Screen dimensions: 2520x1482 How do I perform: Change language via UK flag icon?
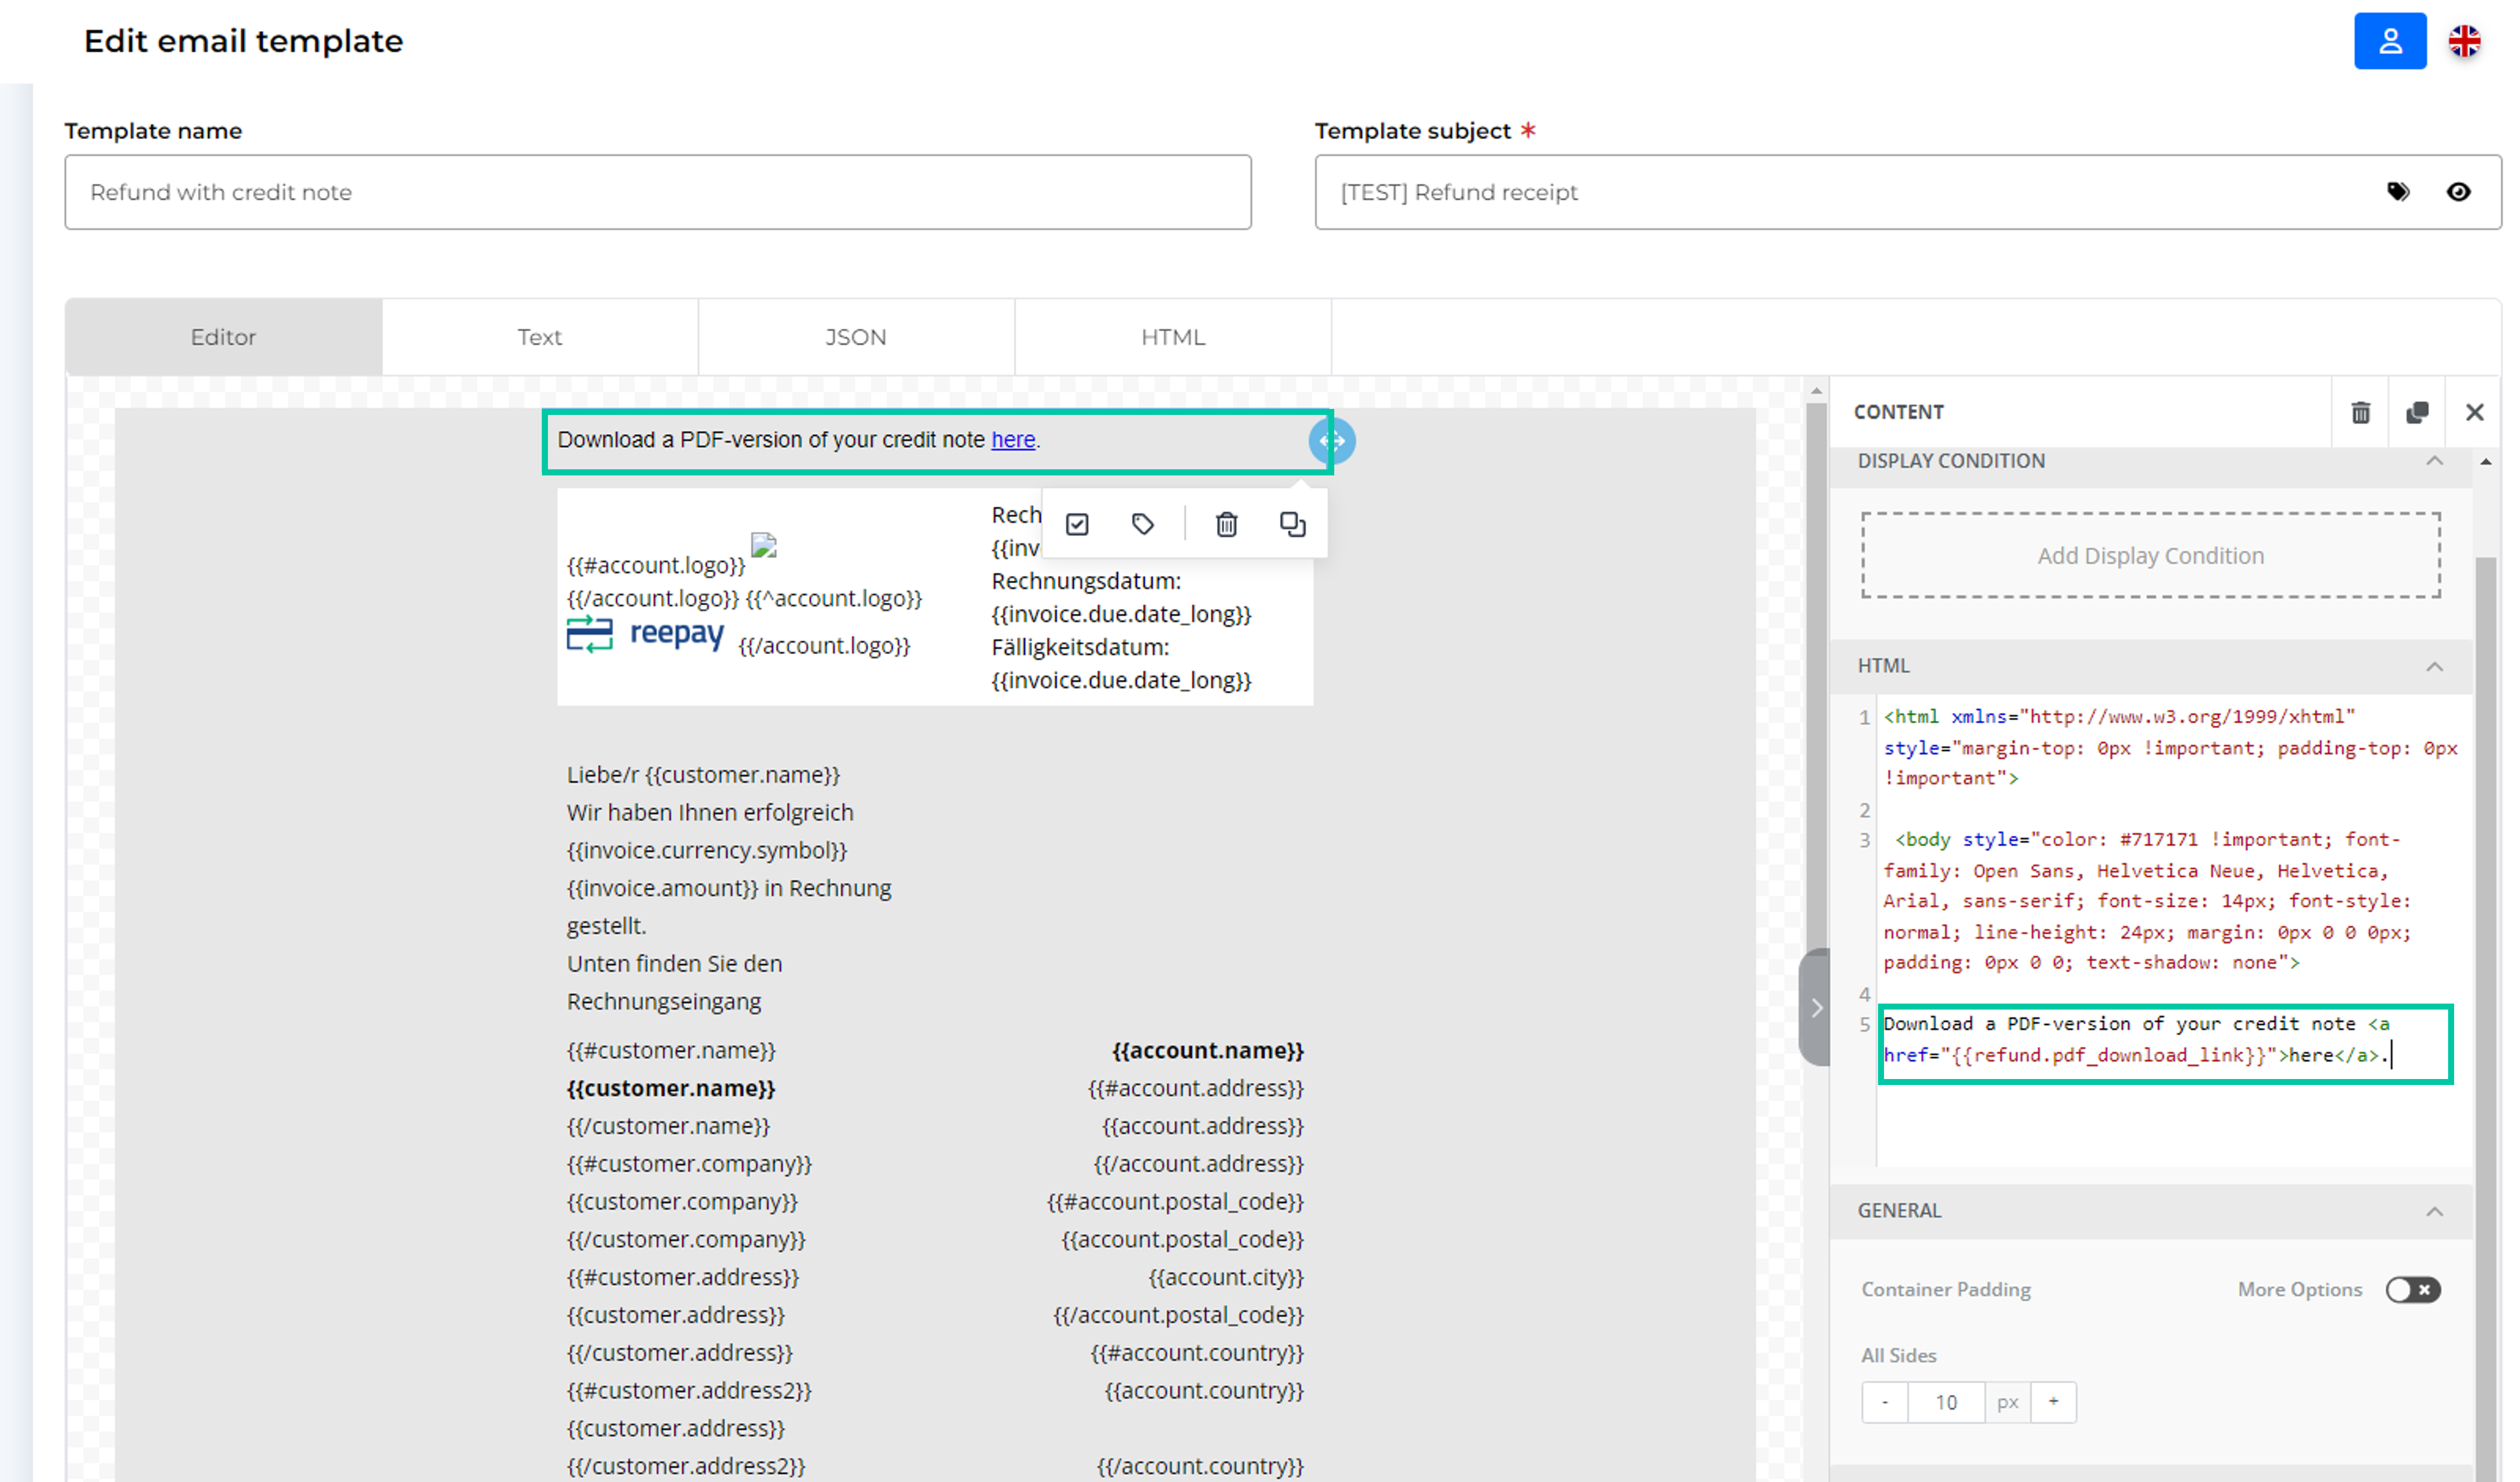[x=2464, y=41]
